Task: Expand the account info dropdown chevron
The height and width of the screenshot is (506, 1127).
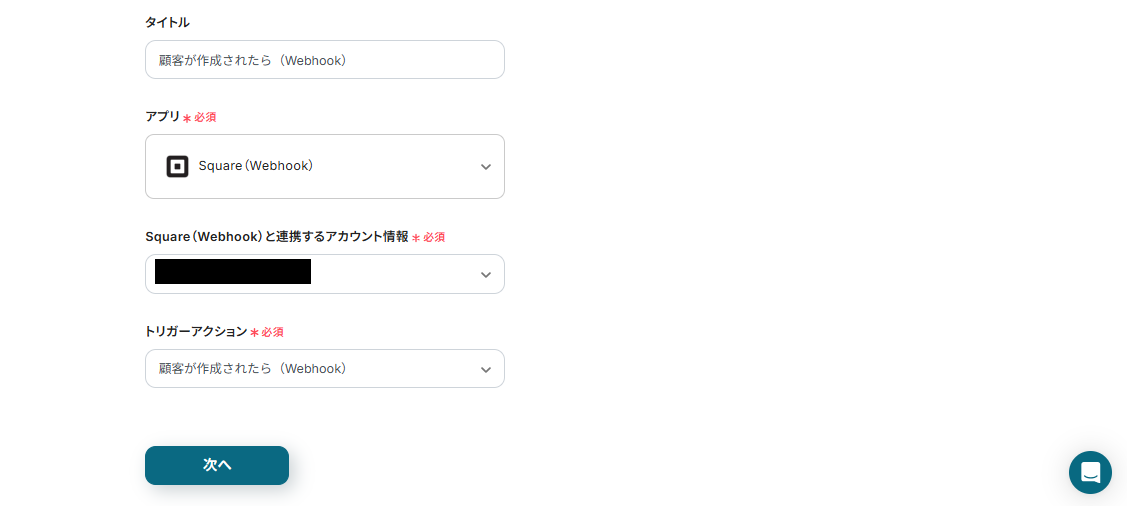Action: click(x=486, y=275)
